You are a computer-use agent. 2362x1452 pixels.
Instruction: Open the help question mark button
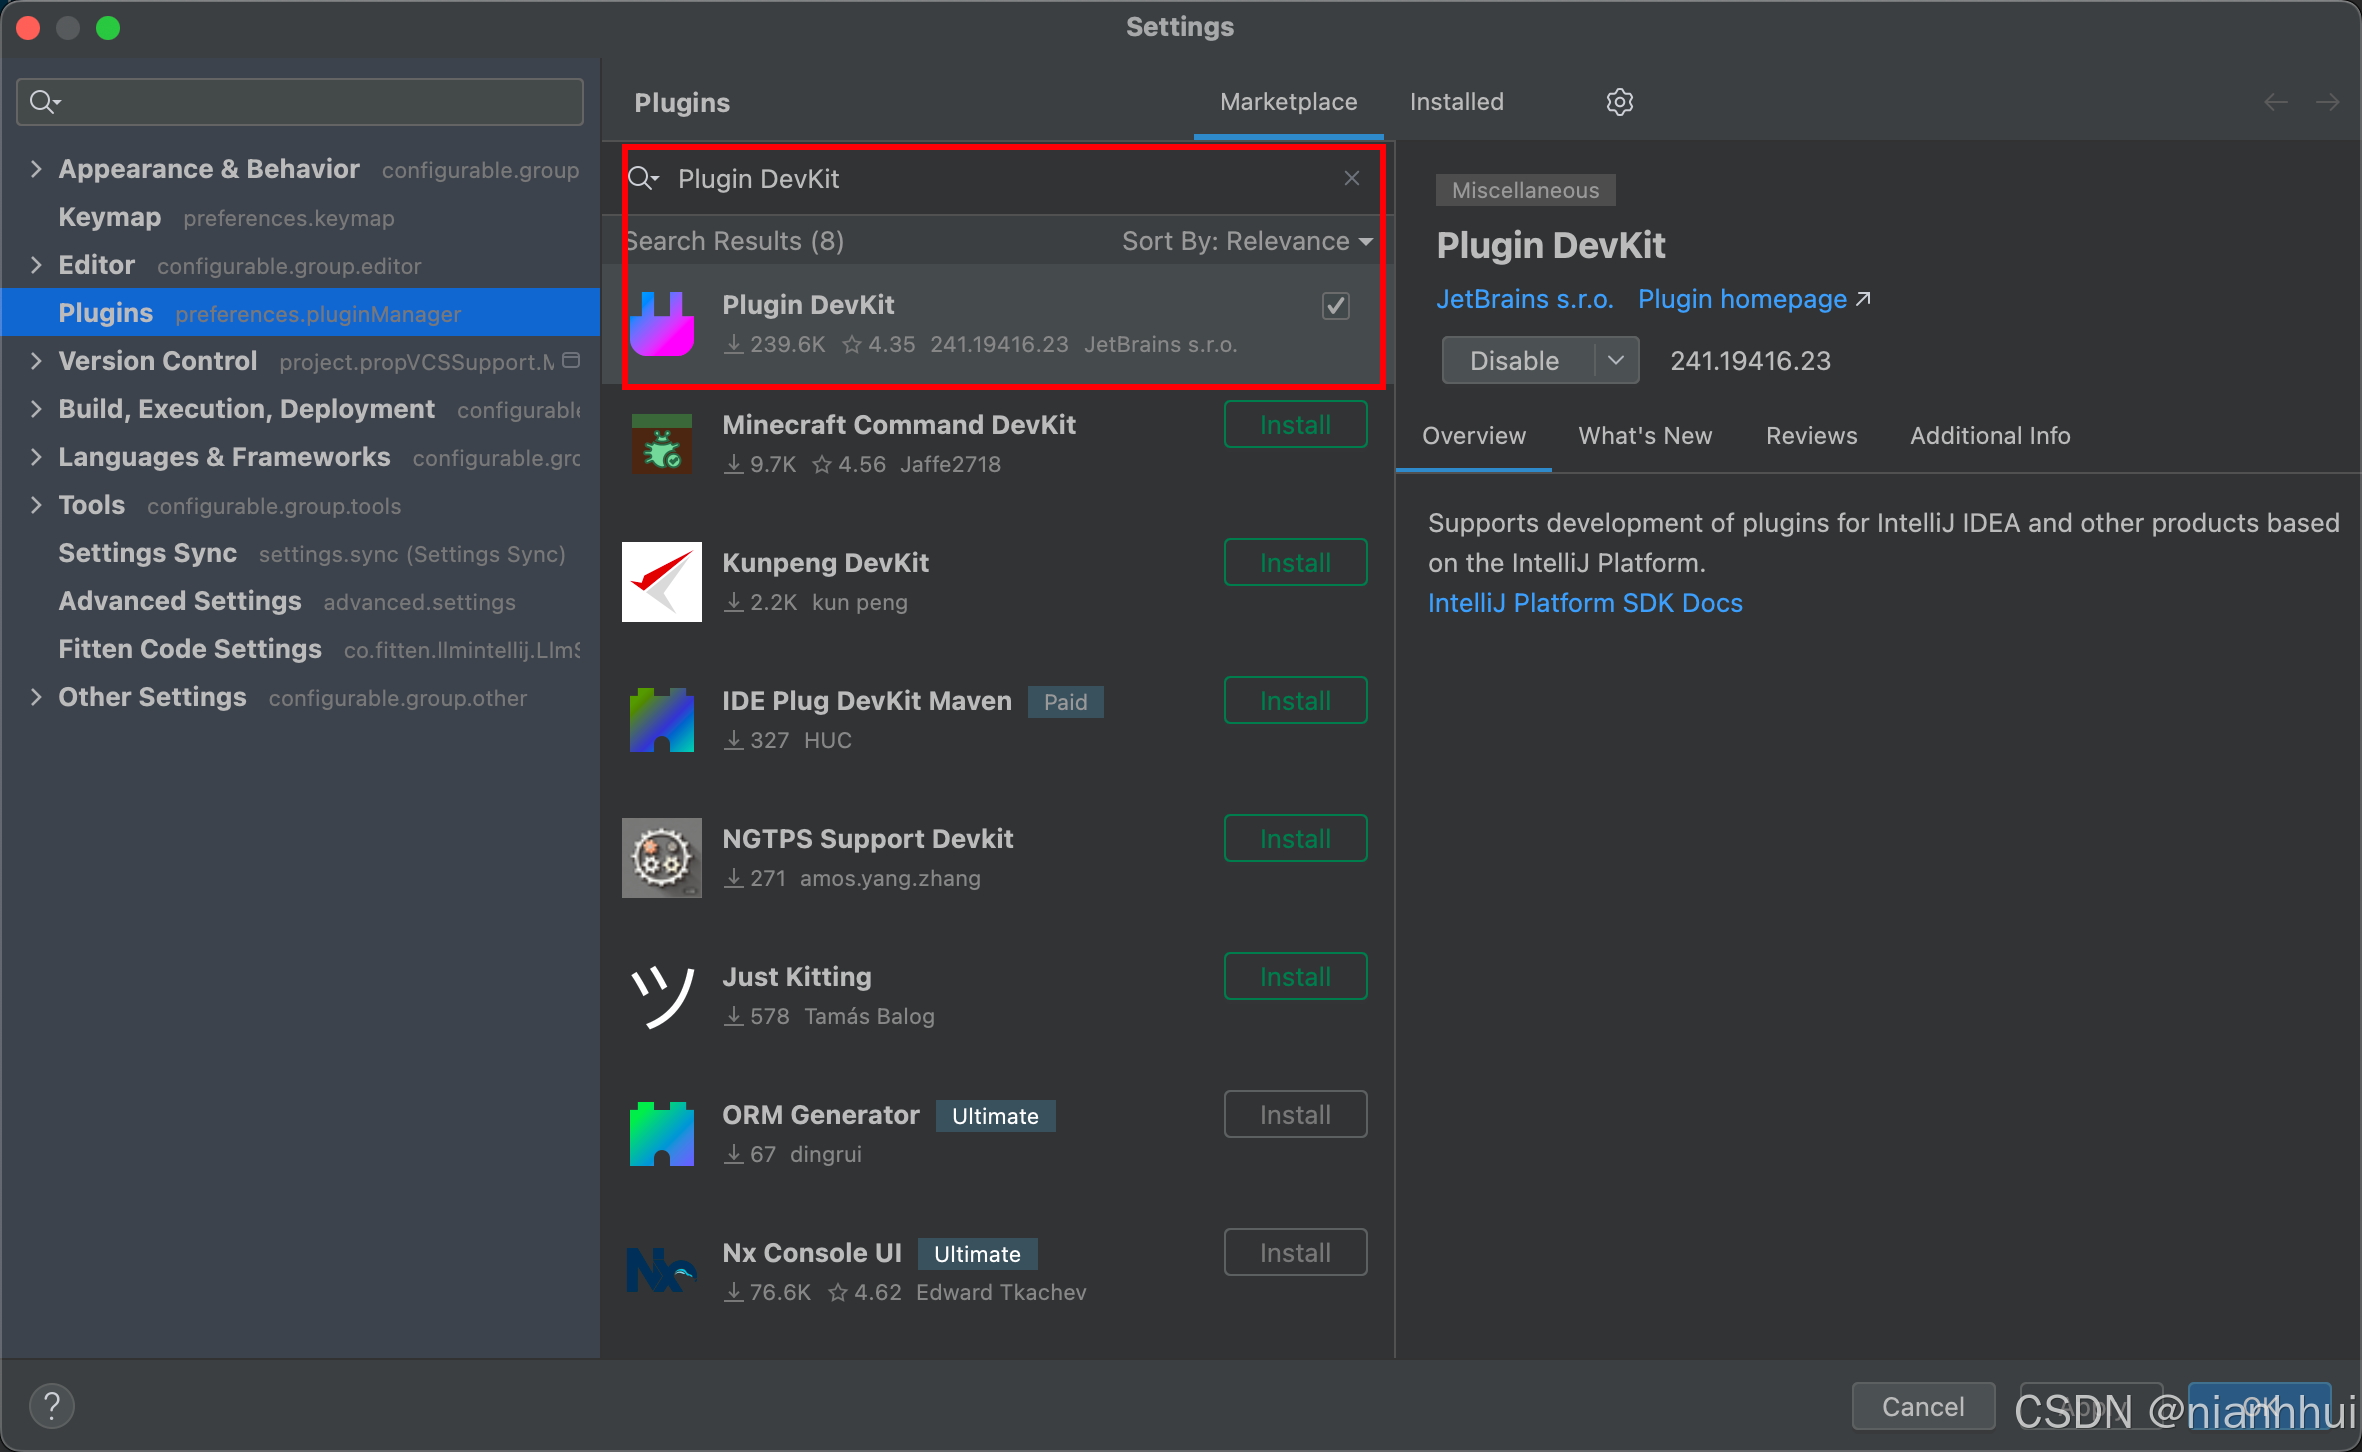pyautogui.click(x=52, y=1406)
